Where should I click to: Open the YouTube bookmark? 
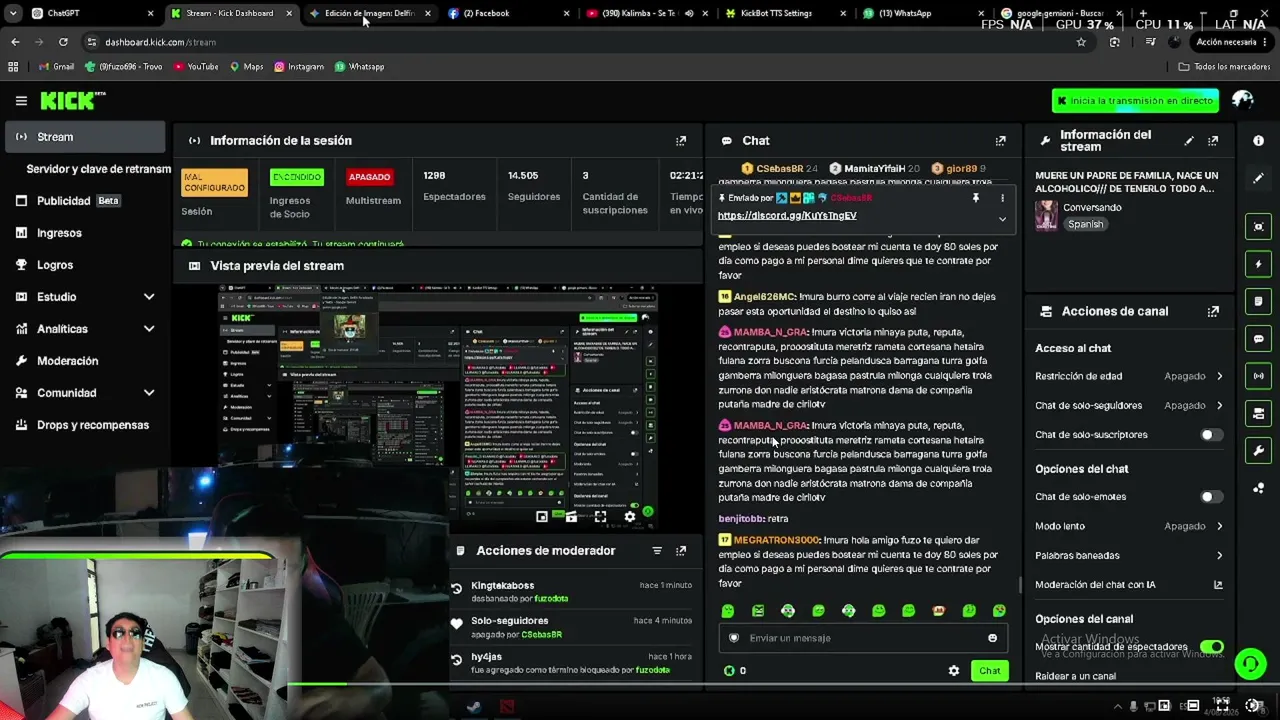click(x=196, y=67)
